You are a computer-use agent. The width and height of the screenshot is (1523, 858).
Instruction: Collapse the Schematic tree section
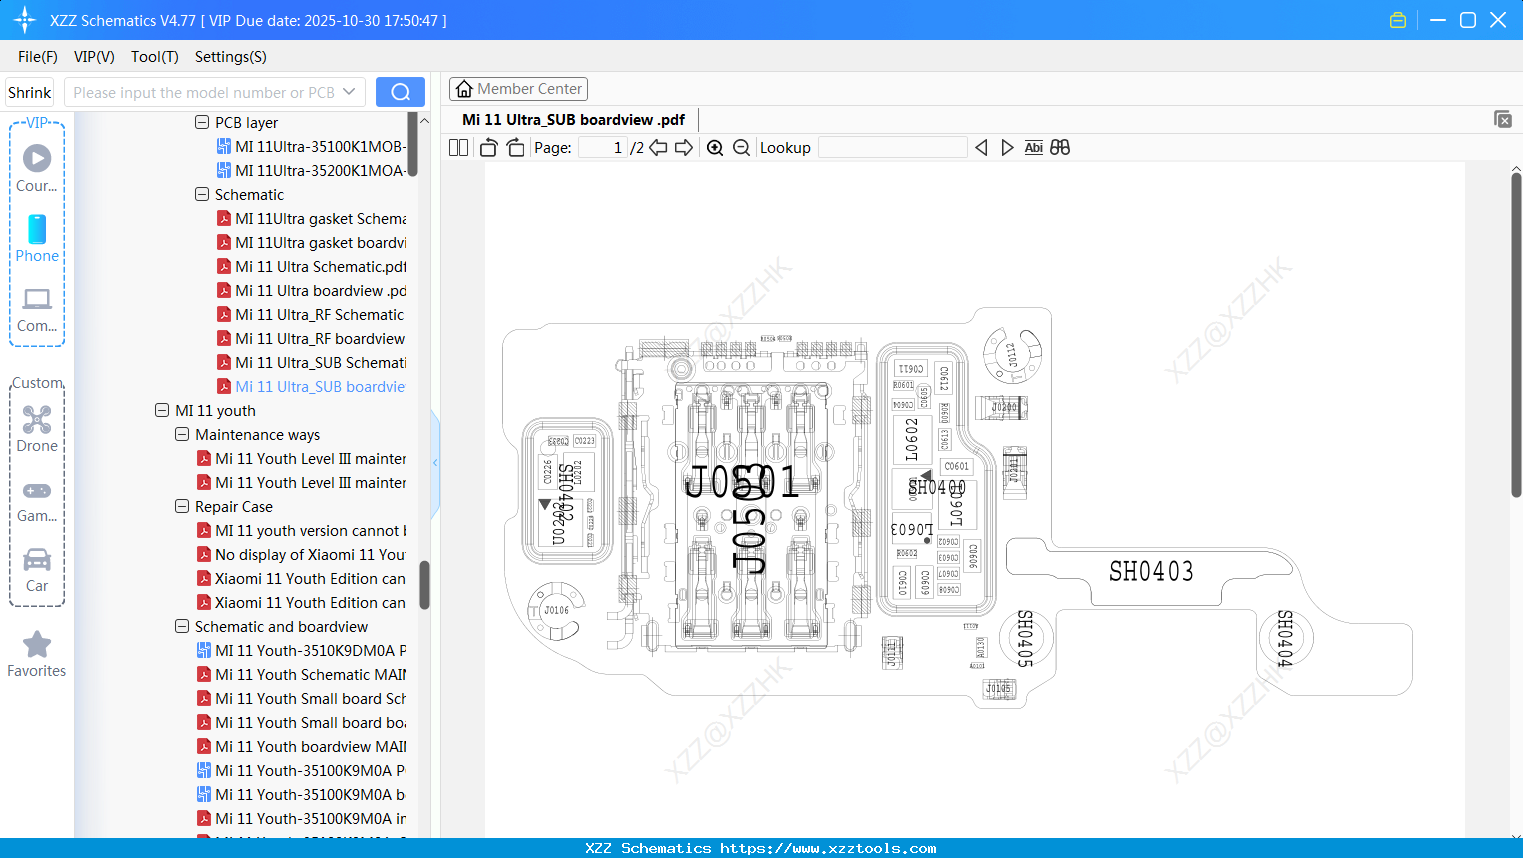pyautogui.click(x=200, y=194)
